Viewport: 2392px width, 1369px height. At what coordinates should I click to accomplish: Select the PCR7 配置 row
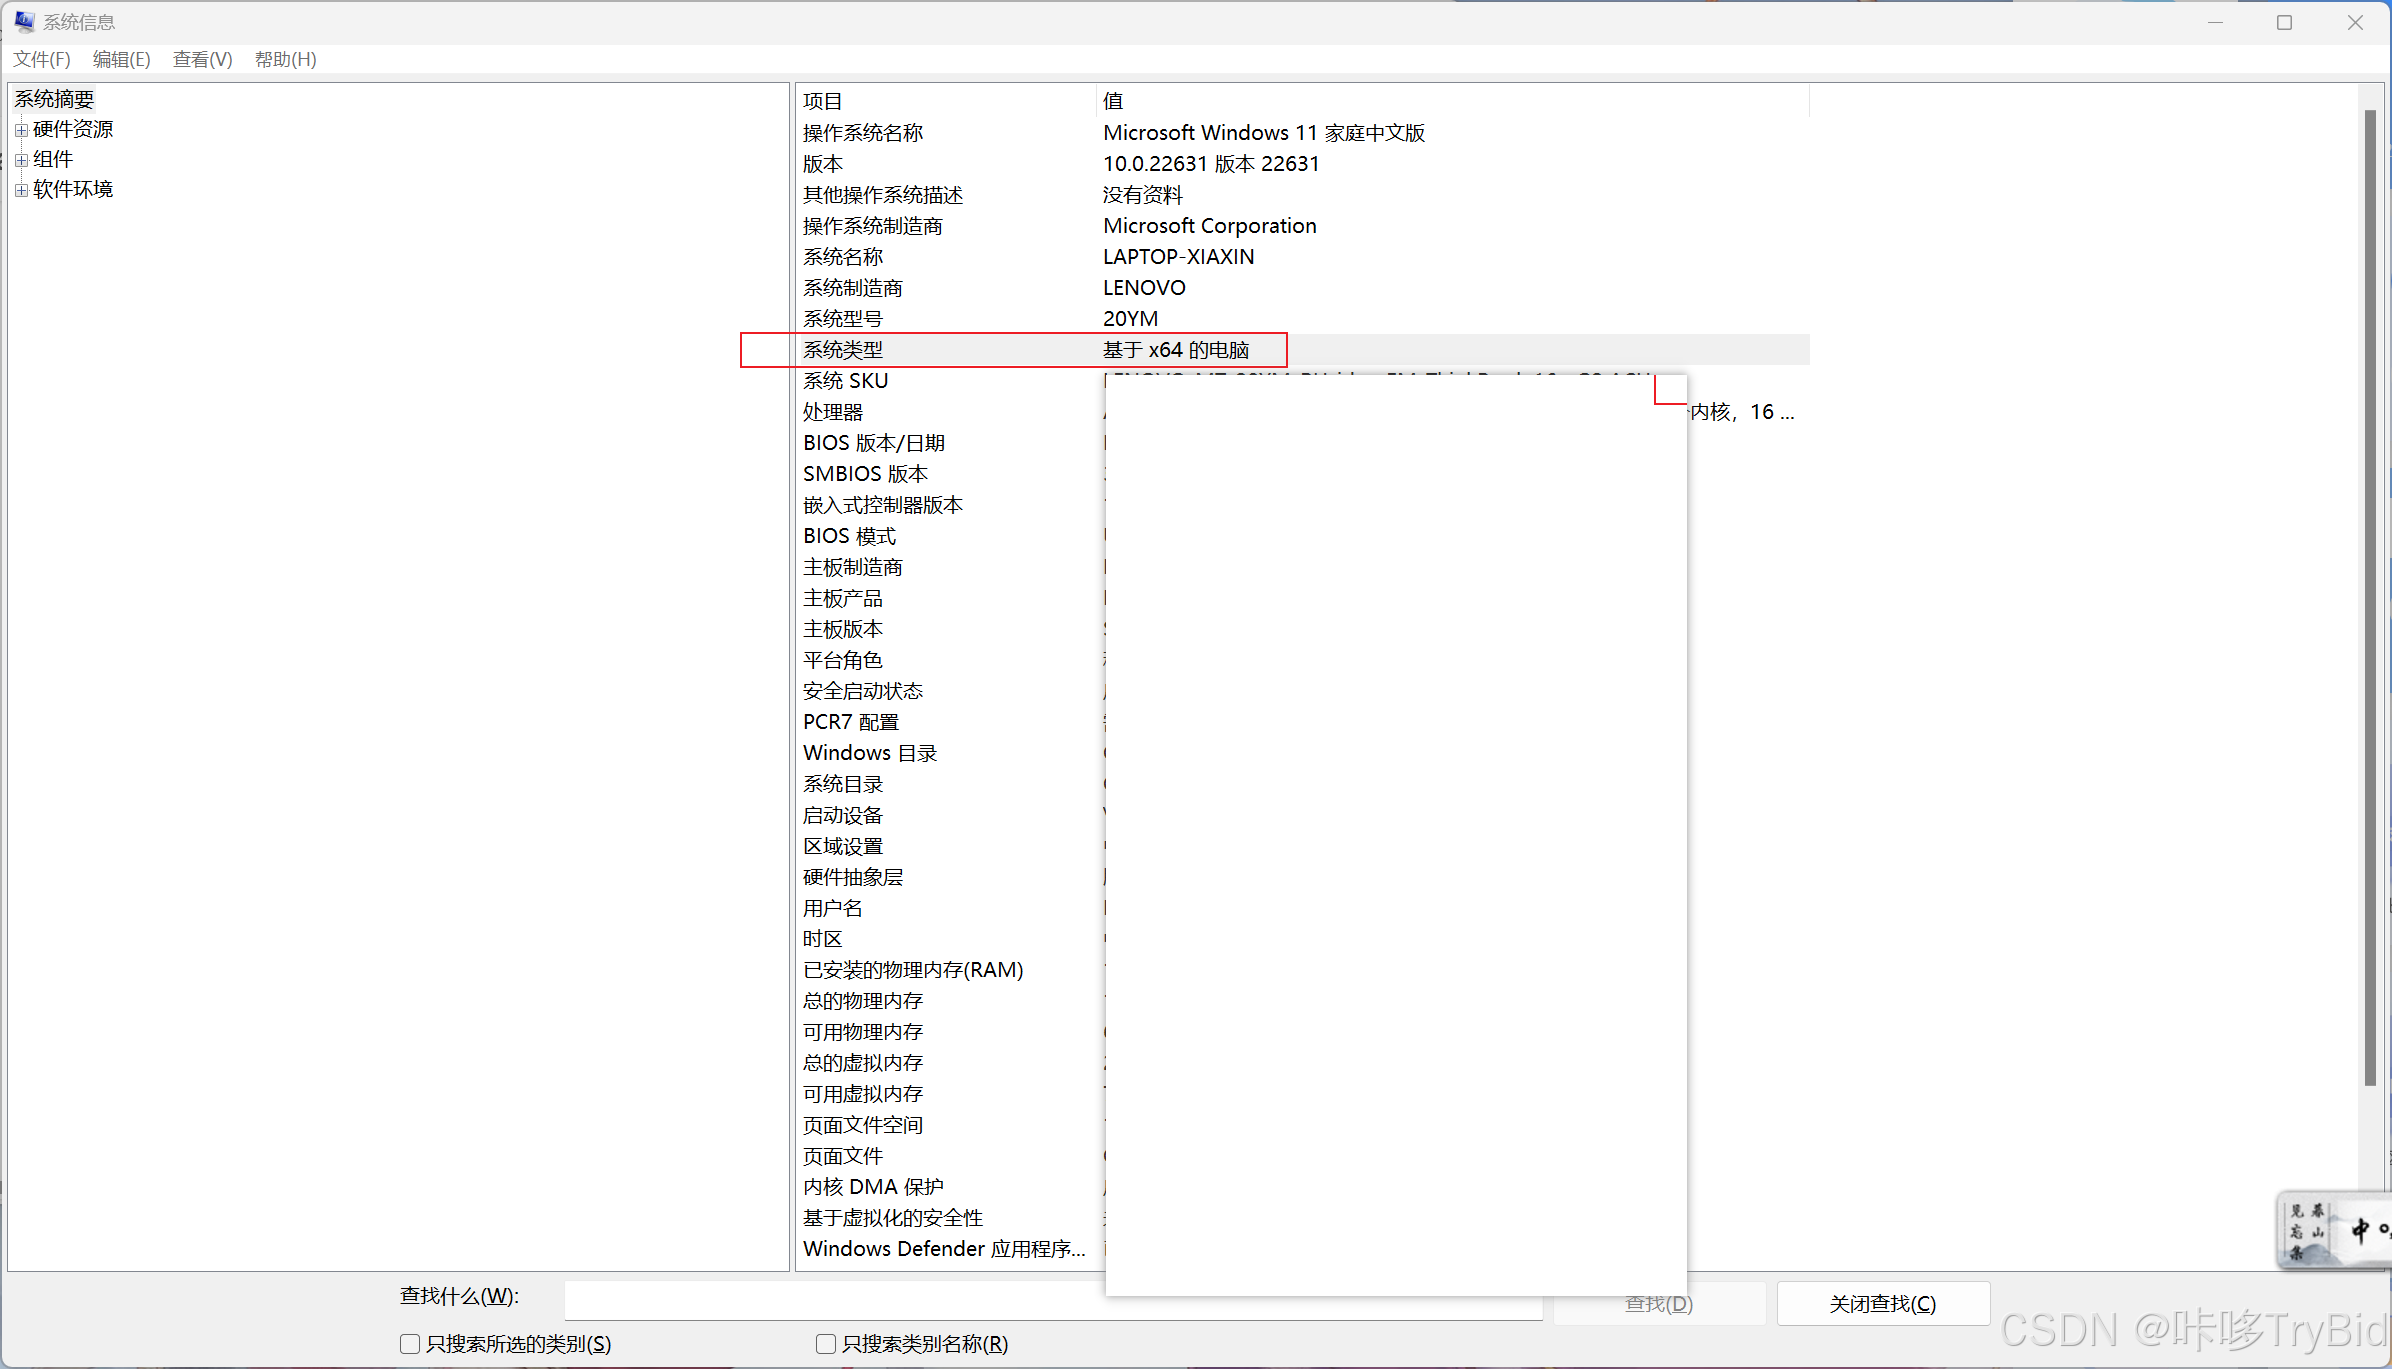click(x=950, y=722)
